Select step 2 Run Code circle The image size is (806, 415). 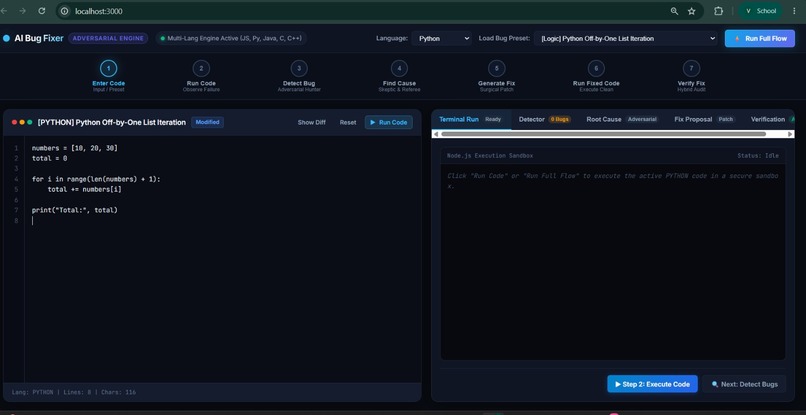pyautogui.click(x=201, y=68)
